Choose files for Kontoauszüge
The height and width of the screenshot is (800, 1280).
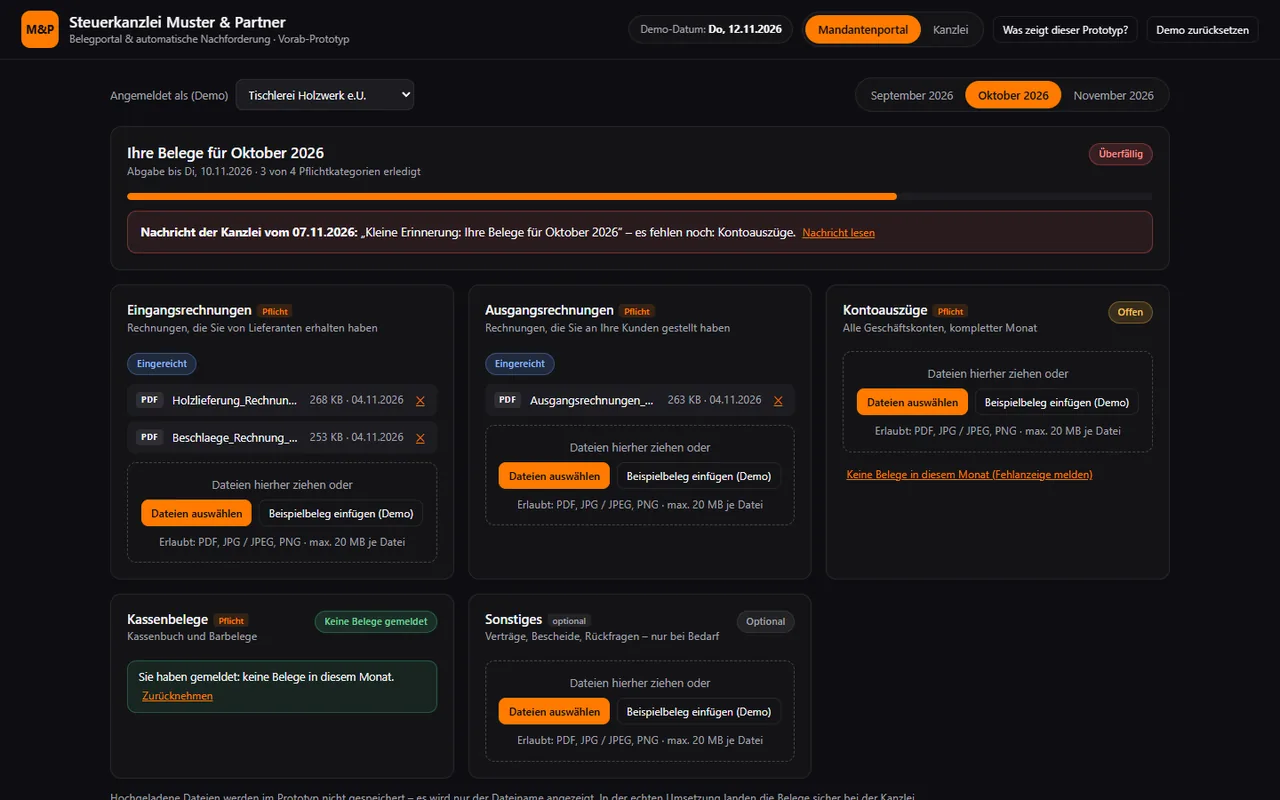point(912,402)
